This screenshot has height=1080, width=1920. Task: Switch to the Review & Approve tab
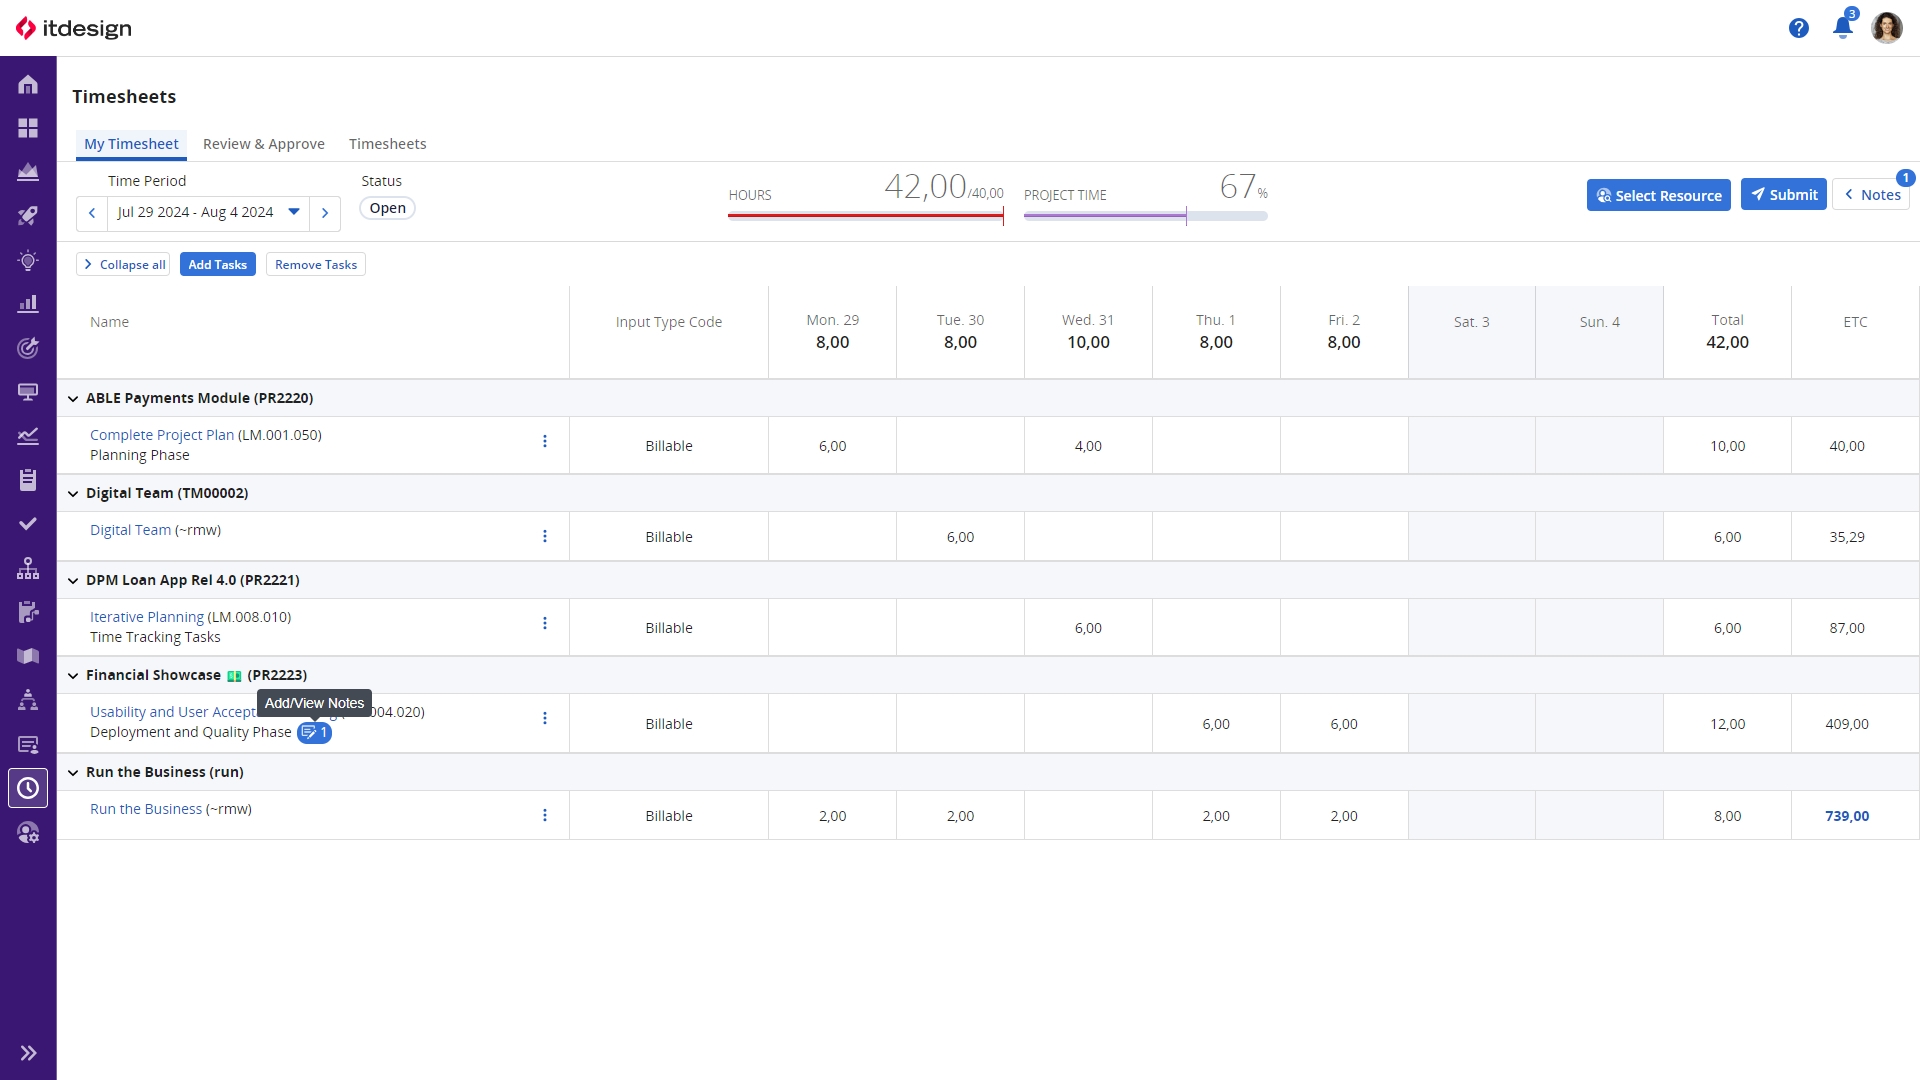point(263,144)
